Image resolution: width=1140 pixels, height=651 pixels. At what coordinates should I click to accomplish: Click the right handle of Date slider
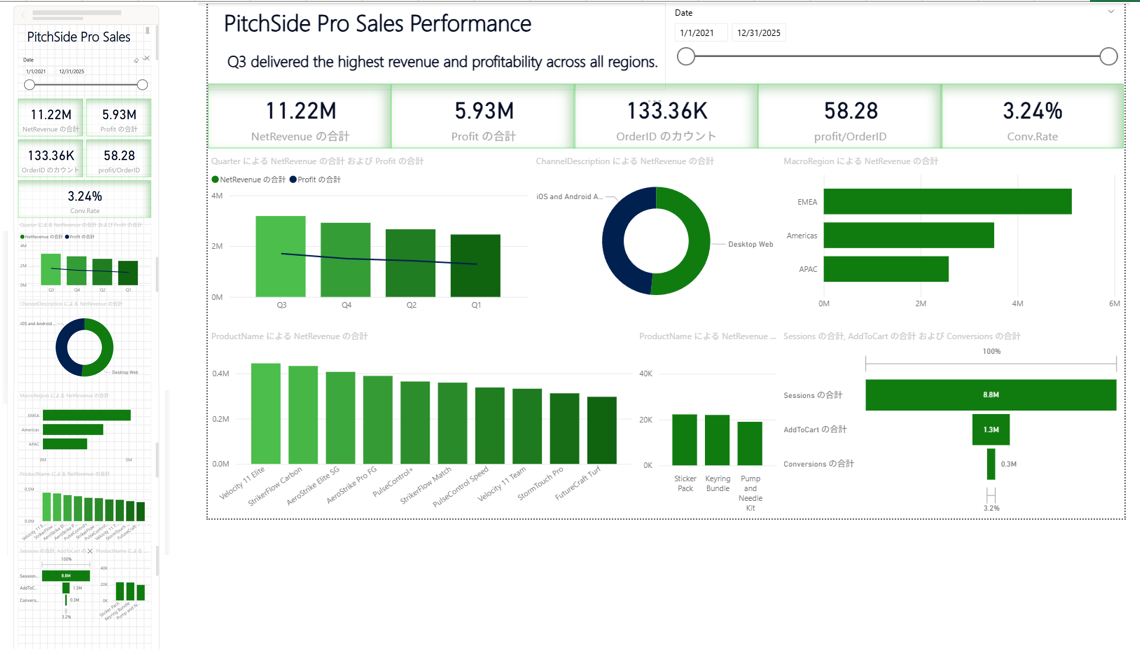pos(1108,56)
